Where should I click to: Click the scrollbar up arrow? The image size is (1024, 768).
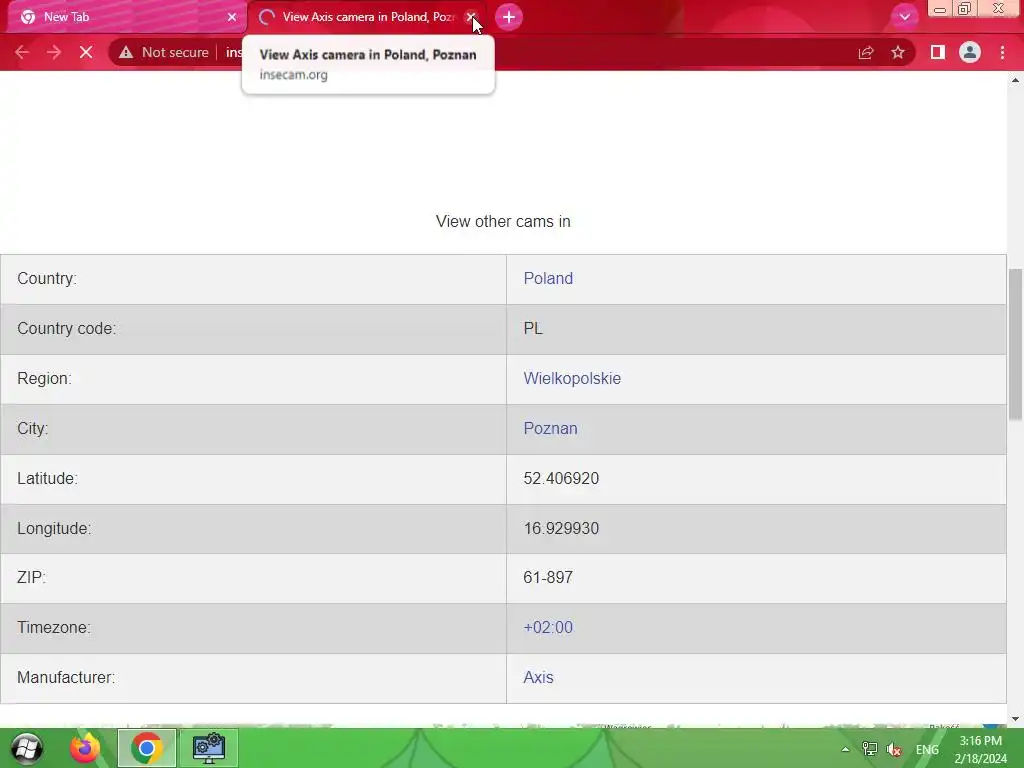tap(1015, 80)
